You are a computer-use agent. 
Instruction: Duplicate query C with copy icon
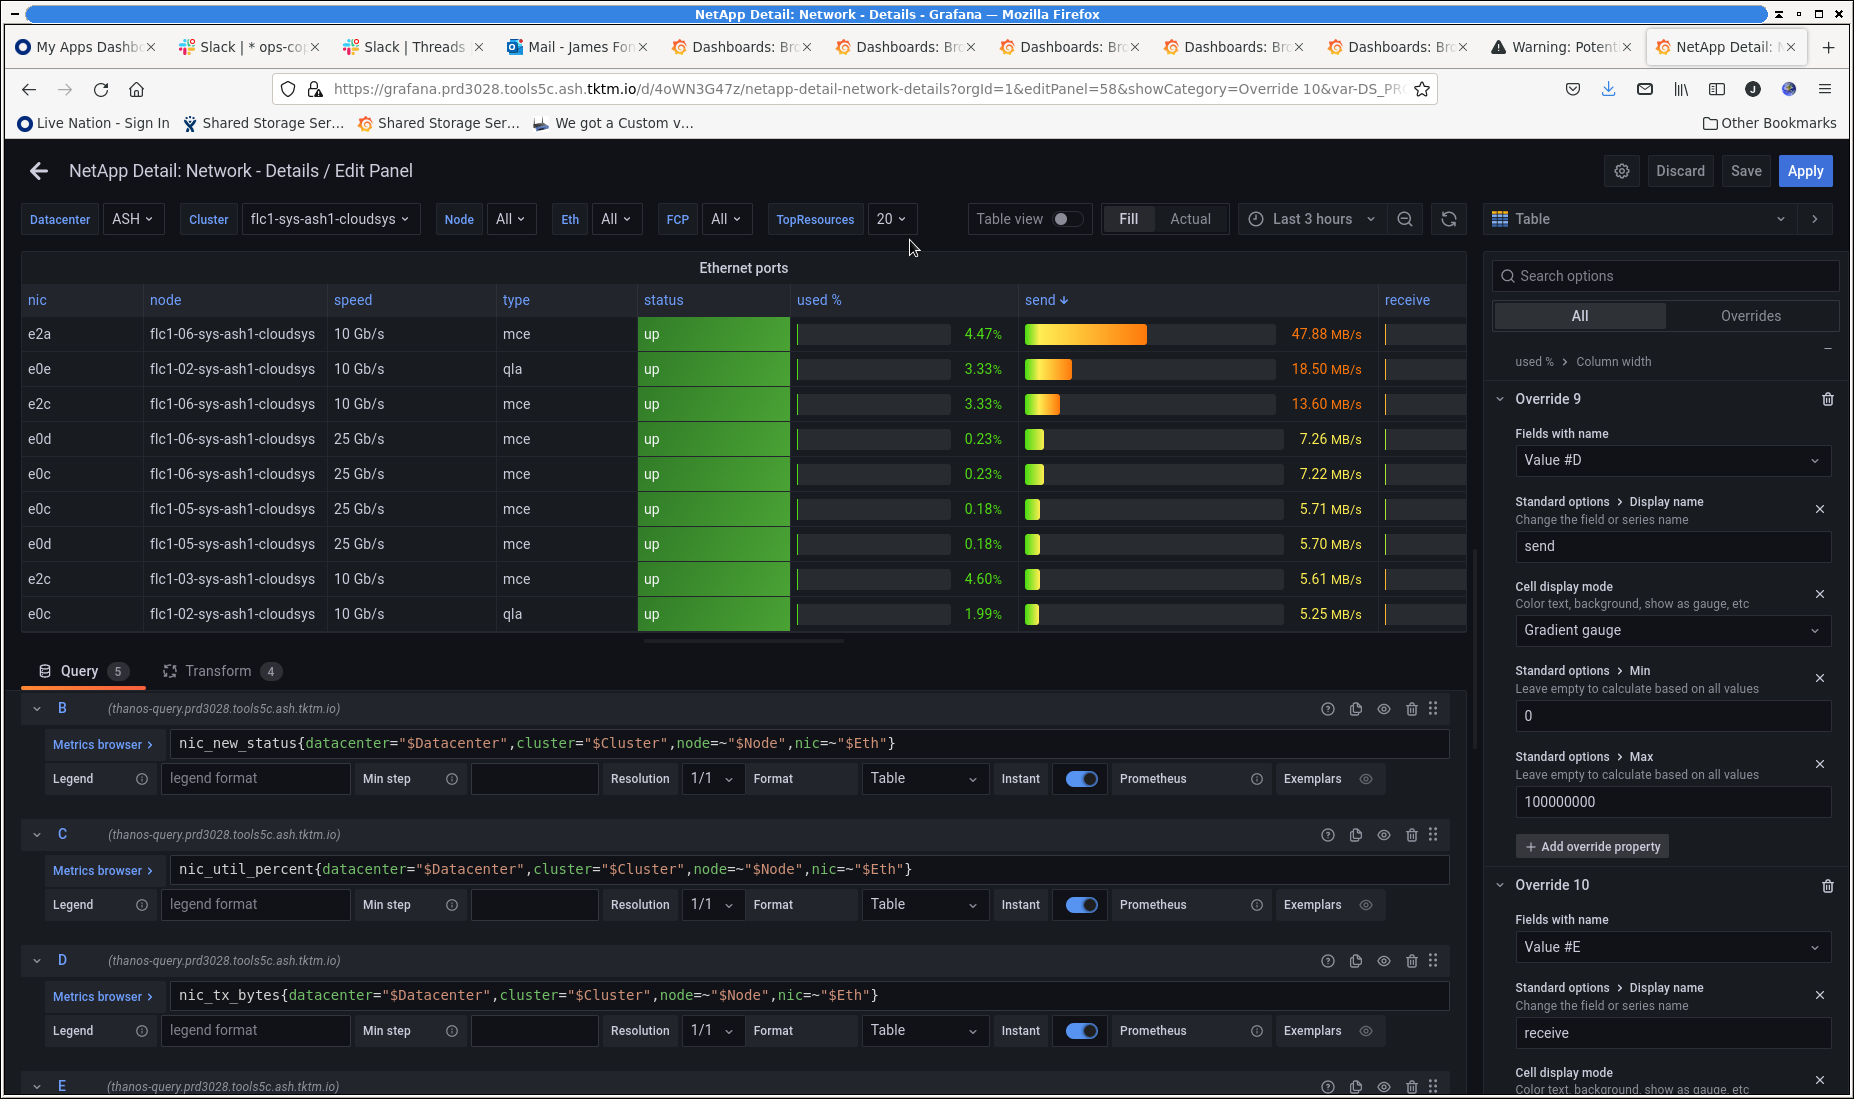click(1356, 835)
